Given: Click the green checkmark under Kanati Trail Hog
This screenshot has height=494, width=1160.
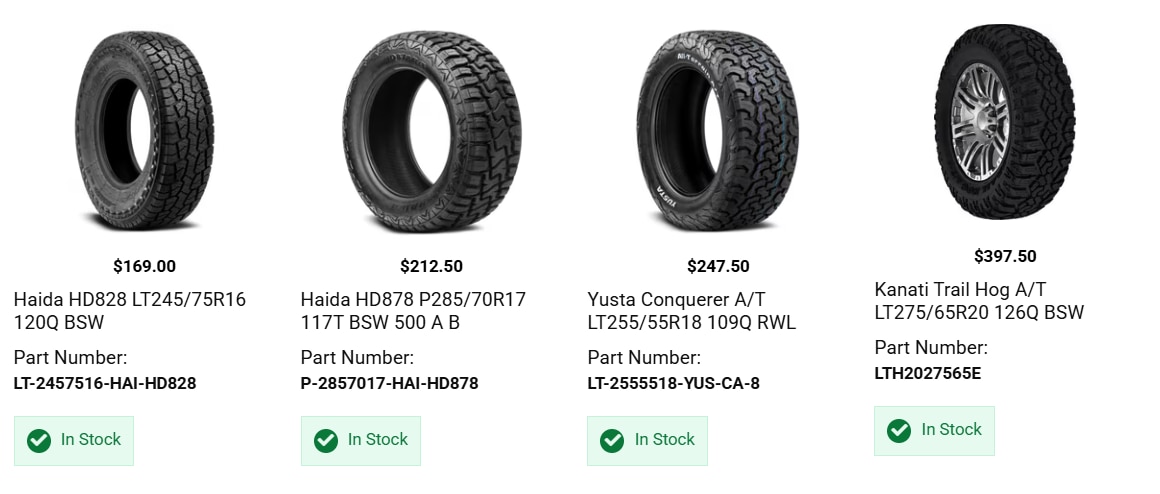Looking at the screenshot, I should [899, 430].
